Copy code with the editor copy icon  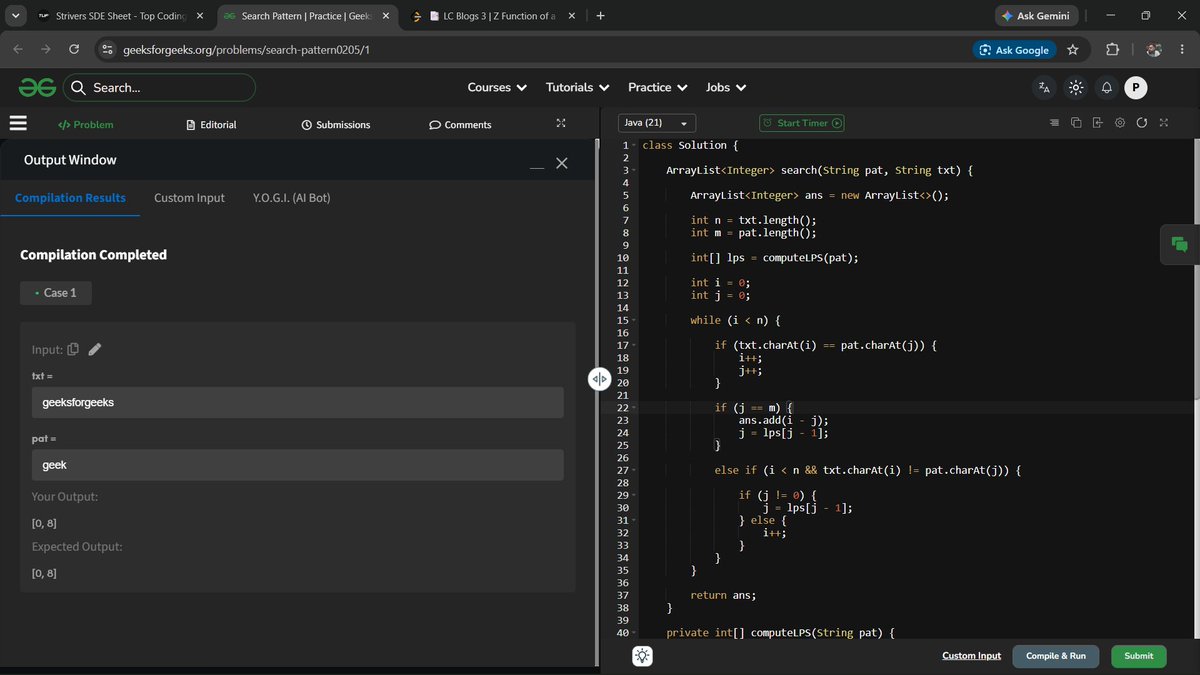point(1076,123)
